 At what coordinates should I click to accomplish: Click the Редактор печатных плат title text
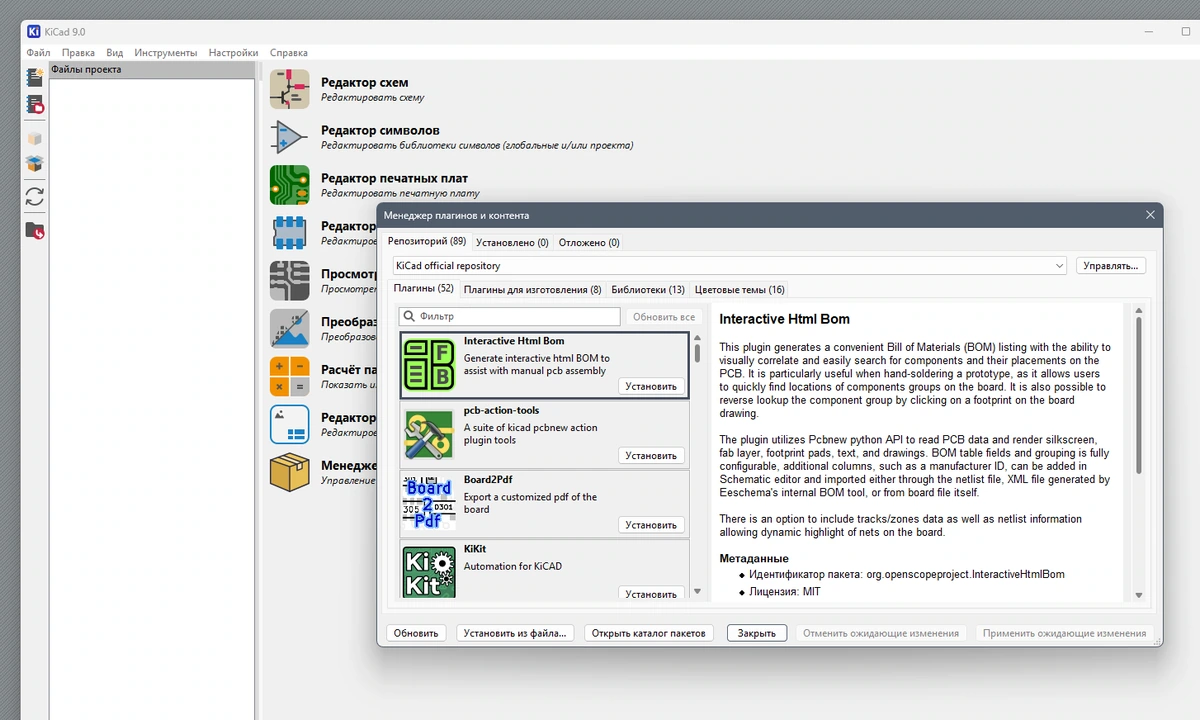pyautogui.click(x=394, y=178)
